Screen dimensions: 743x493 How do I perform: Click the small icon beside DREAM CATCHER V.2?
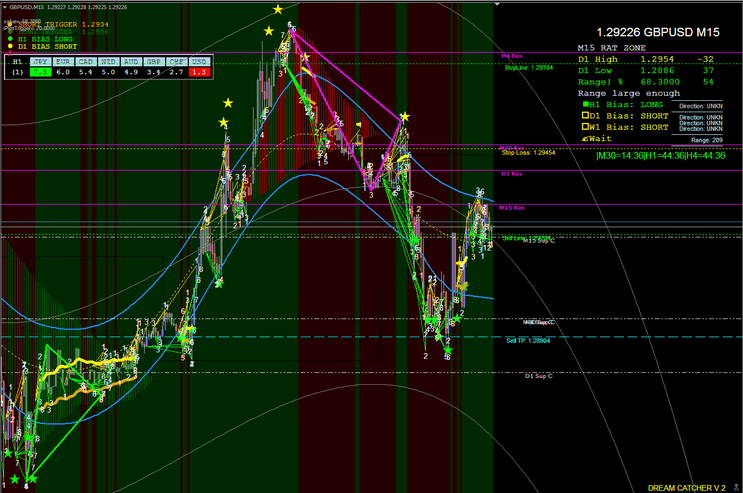[x=736, y=487]
